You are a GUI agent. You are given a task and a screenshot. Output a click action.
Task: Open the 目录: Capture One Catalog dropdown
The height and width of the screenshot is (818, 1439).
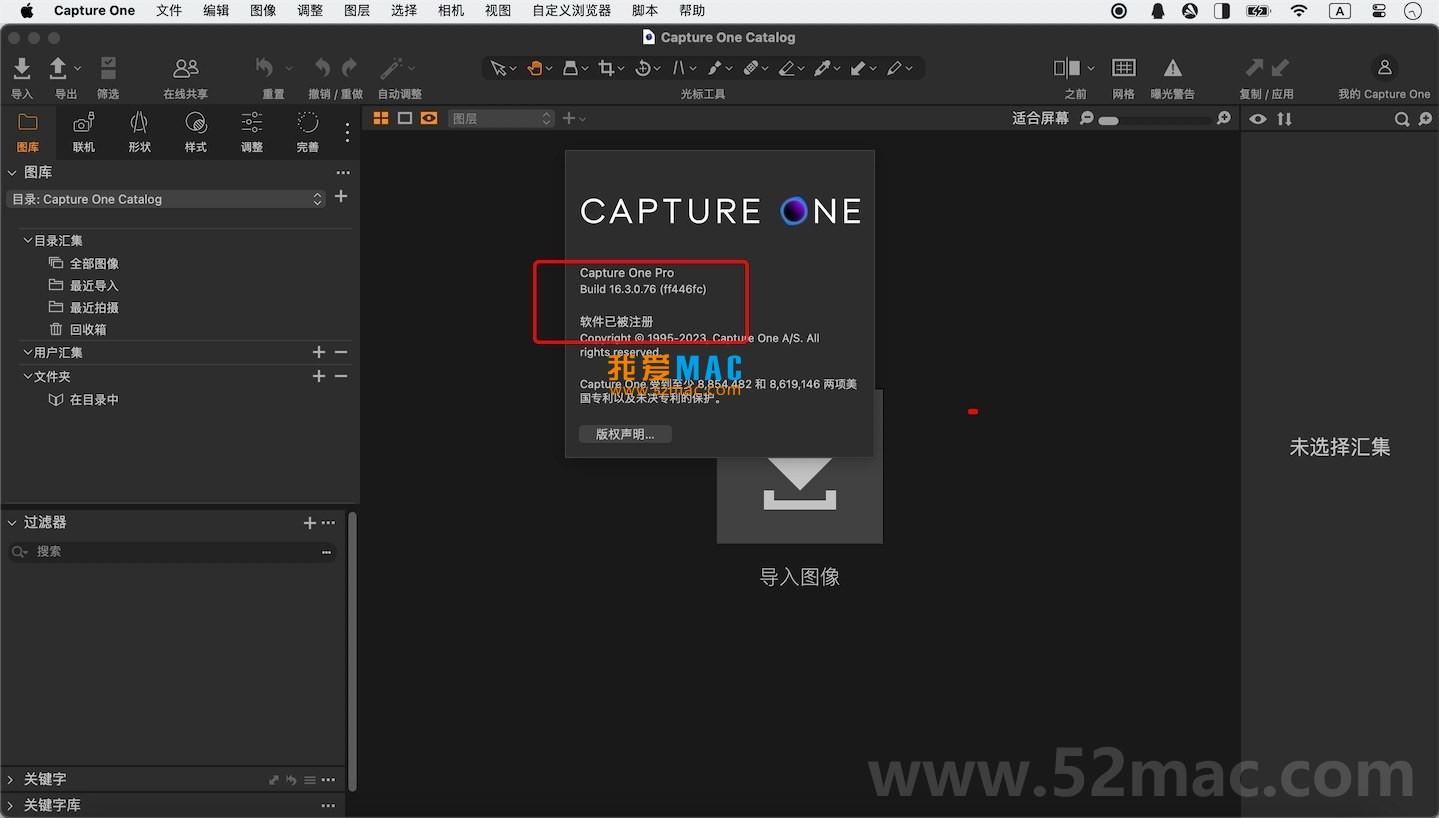point(166,199)
